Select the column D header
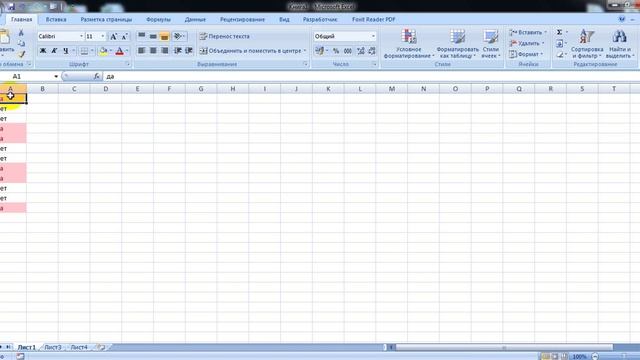Screen dimensions: 640x360 (x=106, y=89)
